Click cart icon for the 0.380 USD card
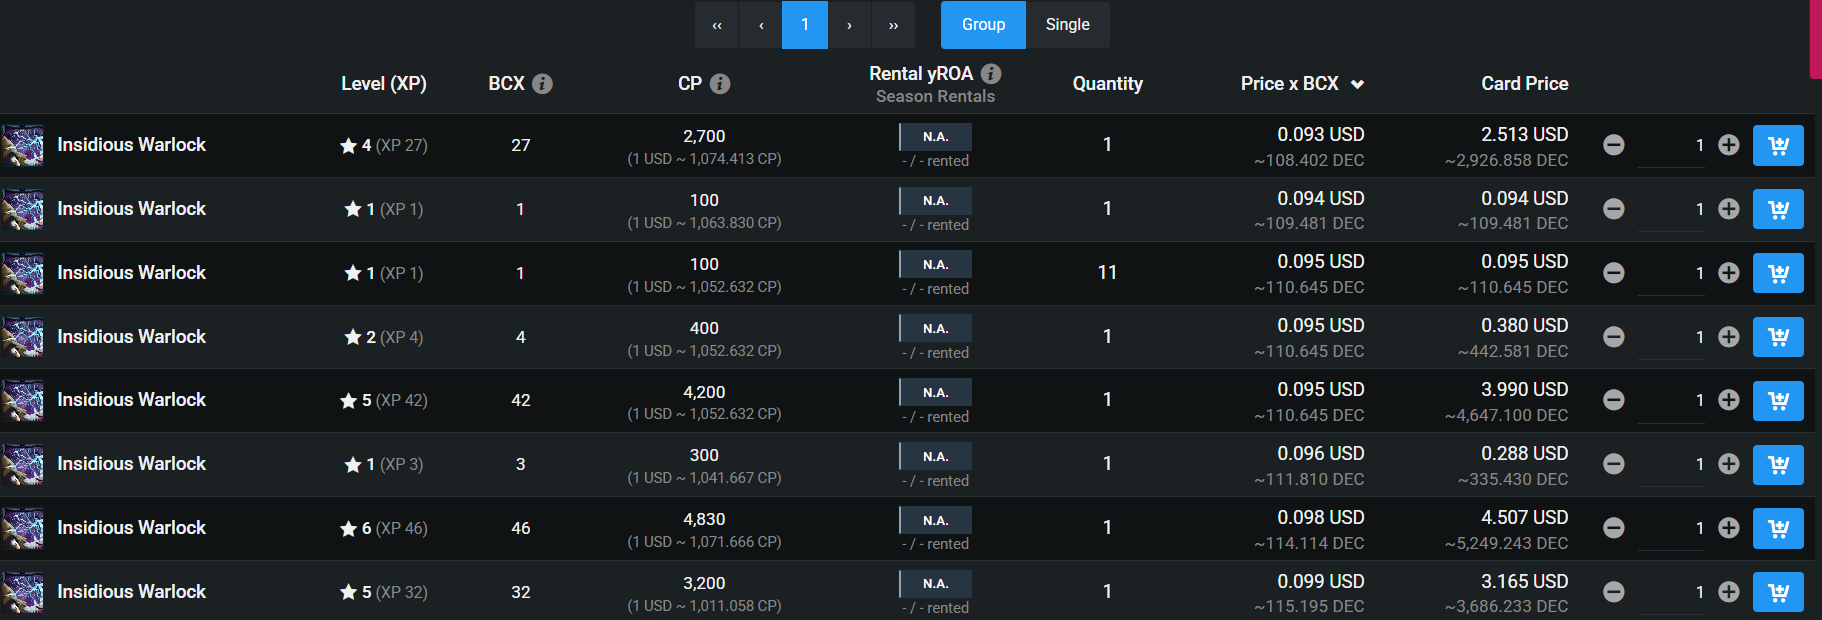 click(1778, 337)
